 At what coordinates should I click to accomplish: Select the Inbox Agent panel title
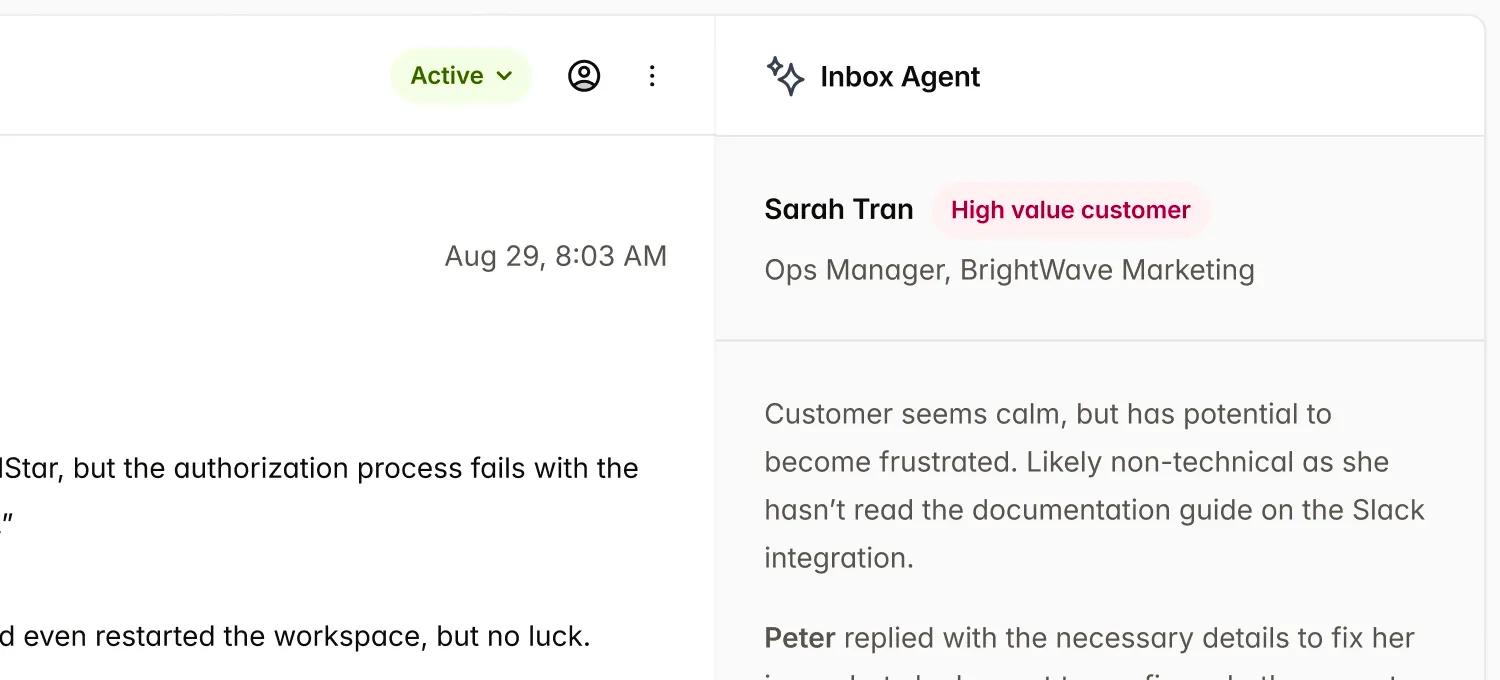[x=900, y=77]
